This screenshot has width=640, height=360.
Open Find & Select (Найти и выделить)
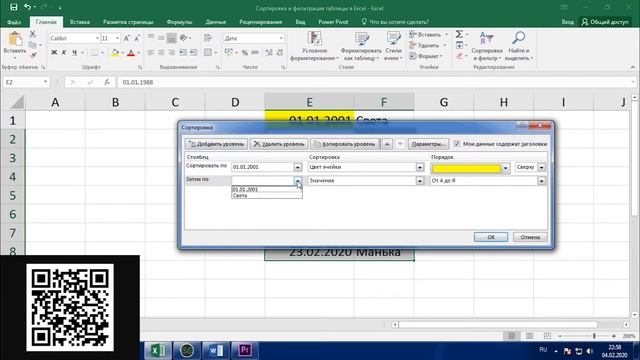pyautogui.click(x=519, y=46)
